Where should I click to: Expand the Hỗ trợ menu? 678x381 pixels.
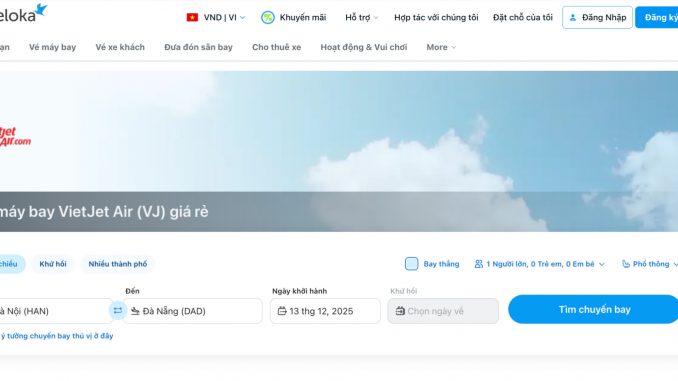(x=361, y=18)
